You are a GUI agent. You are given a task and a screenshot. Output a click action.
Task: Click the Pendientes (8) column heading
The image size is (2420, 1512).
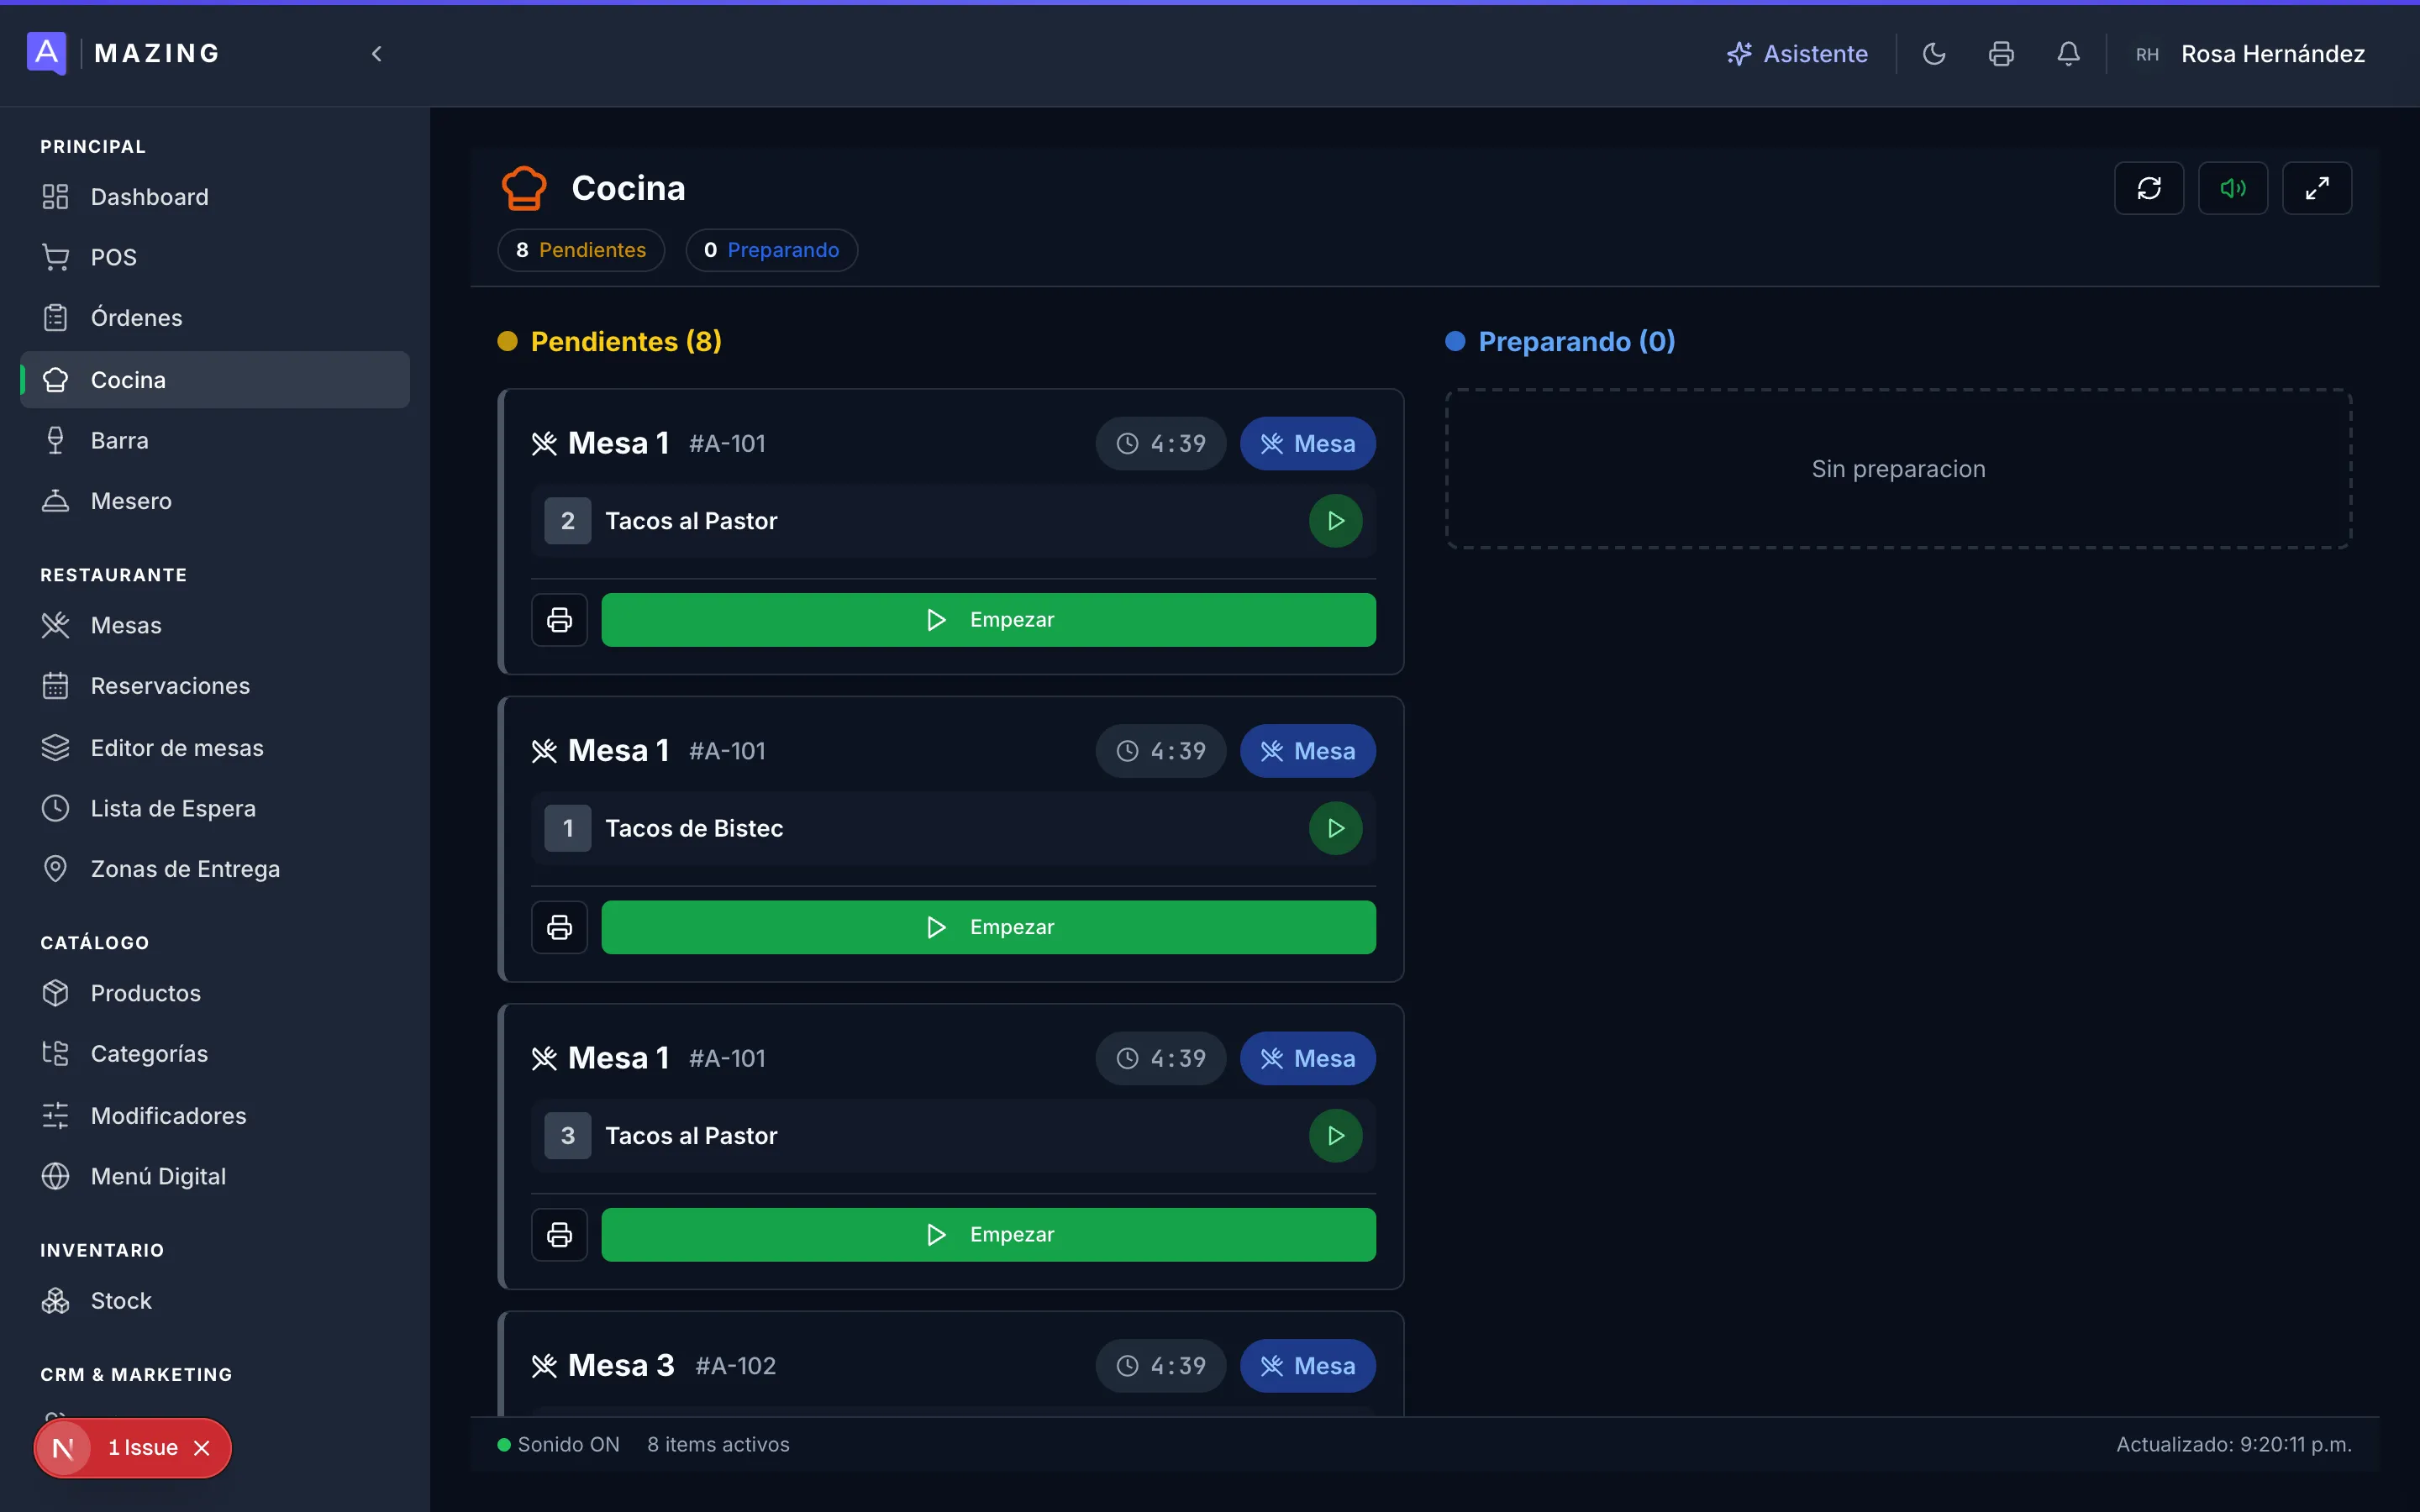(x=626, y=342)
